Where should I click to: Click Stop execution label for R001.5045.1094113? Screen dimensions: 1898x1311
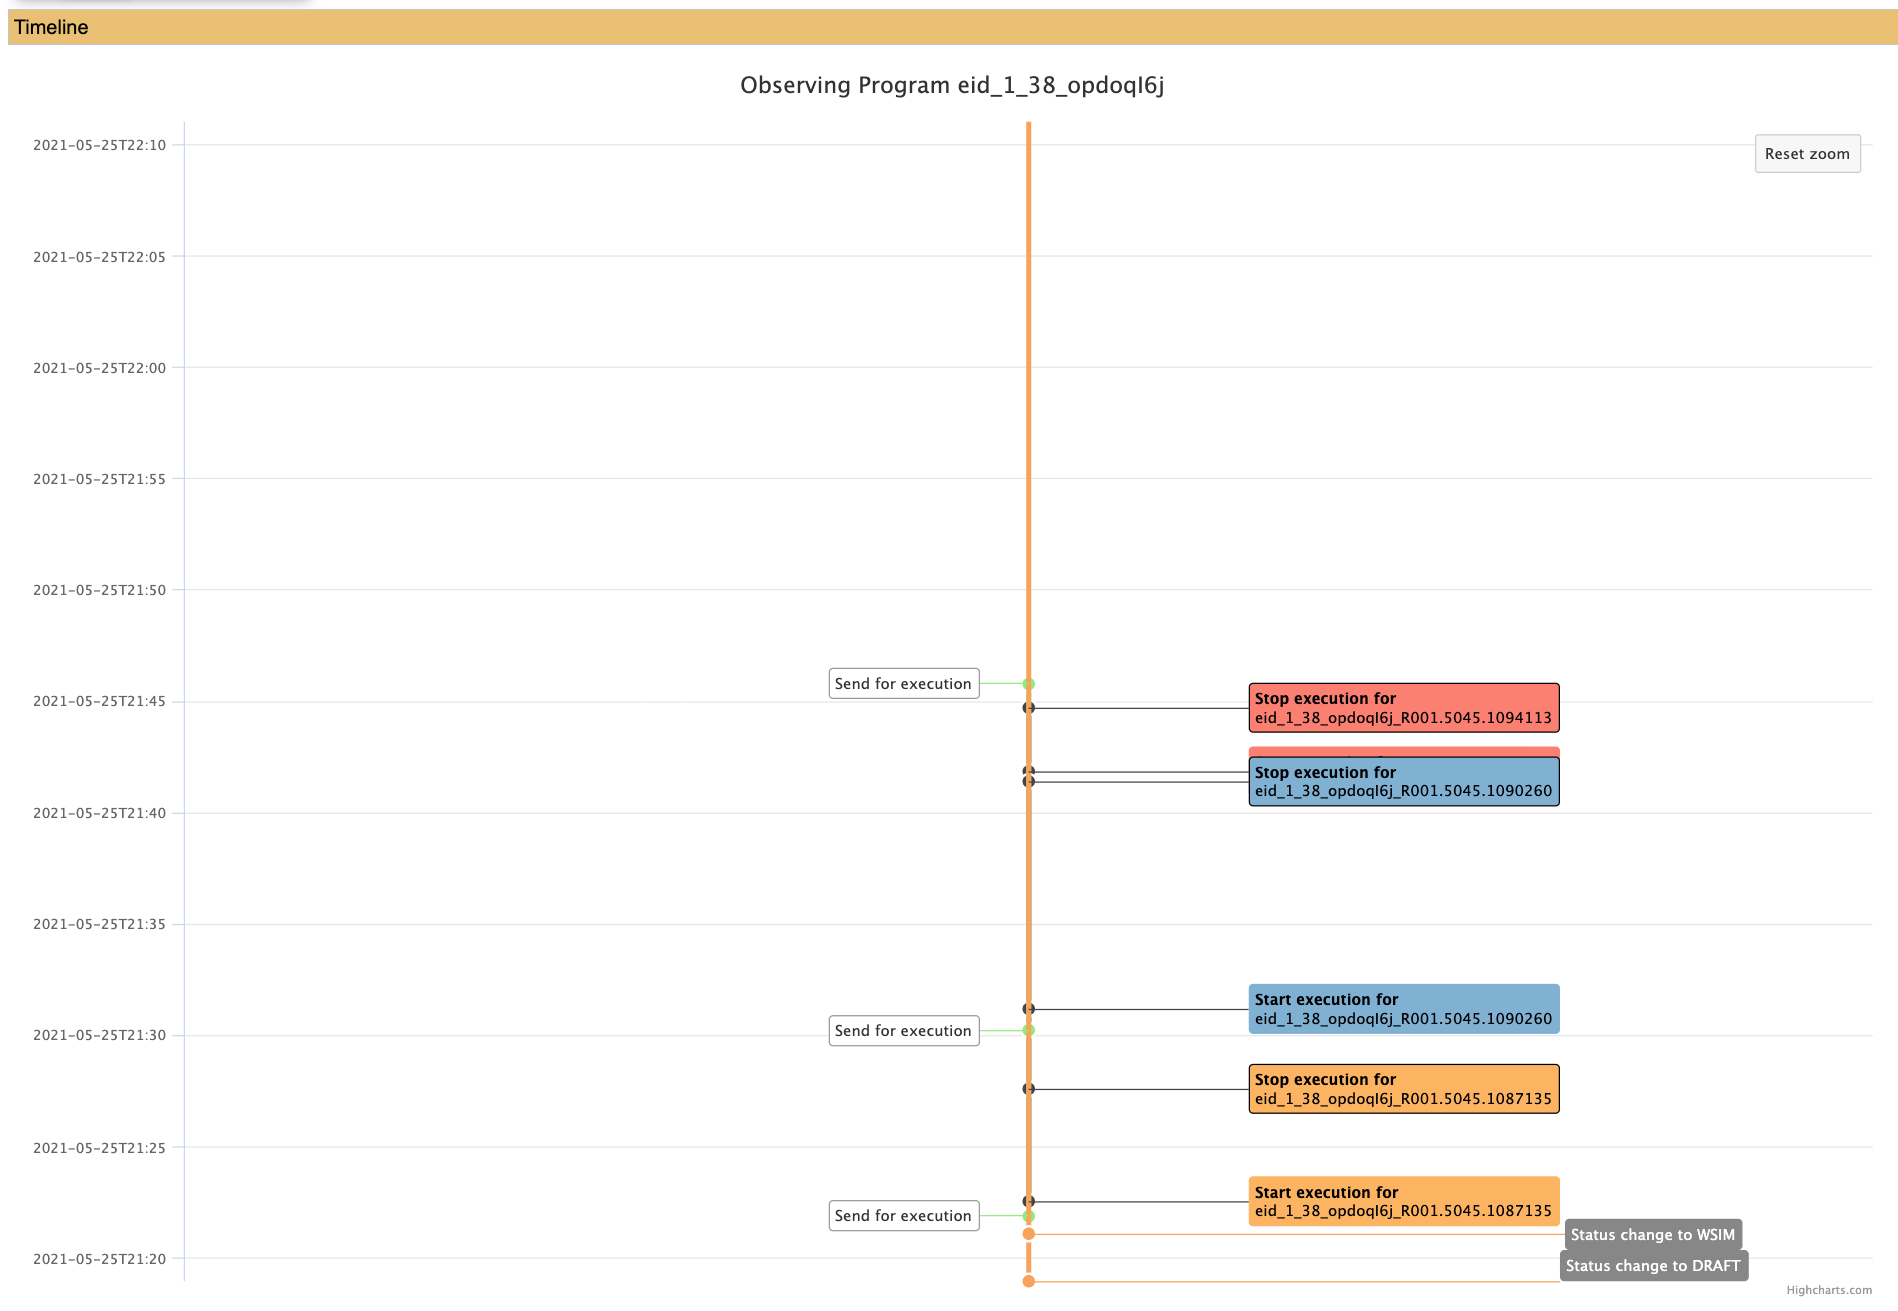(1404, 708)
